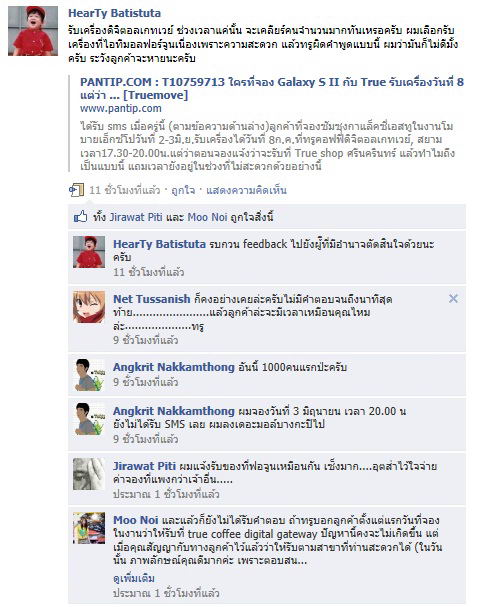Click Angkrit Nakkamthong's avatar on the 1000 comment

(89, 375)
